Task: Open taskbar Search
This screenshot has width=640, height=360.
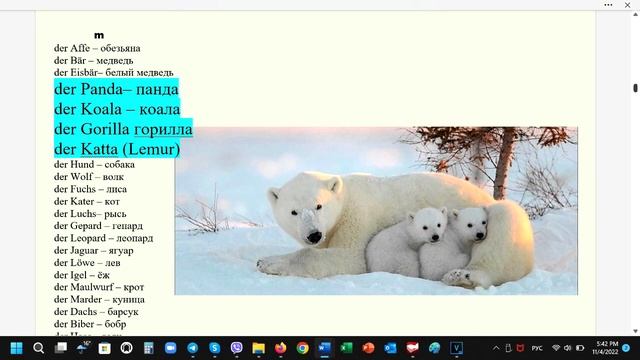Action: (38, 348)
